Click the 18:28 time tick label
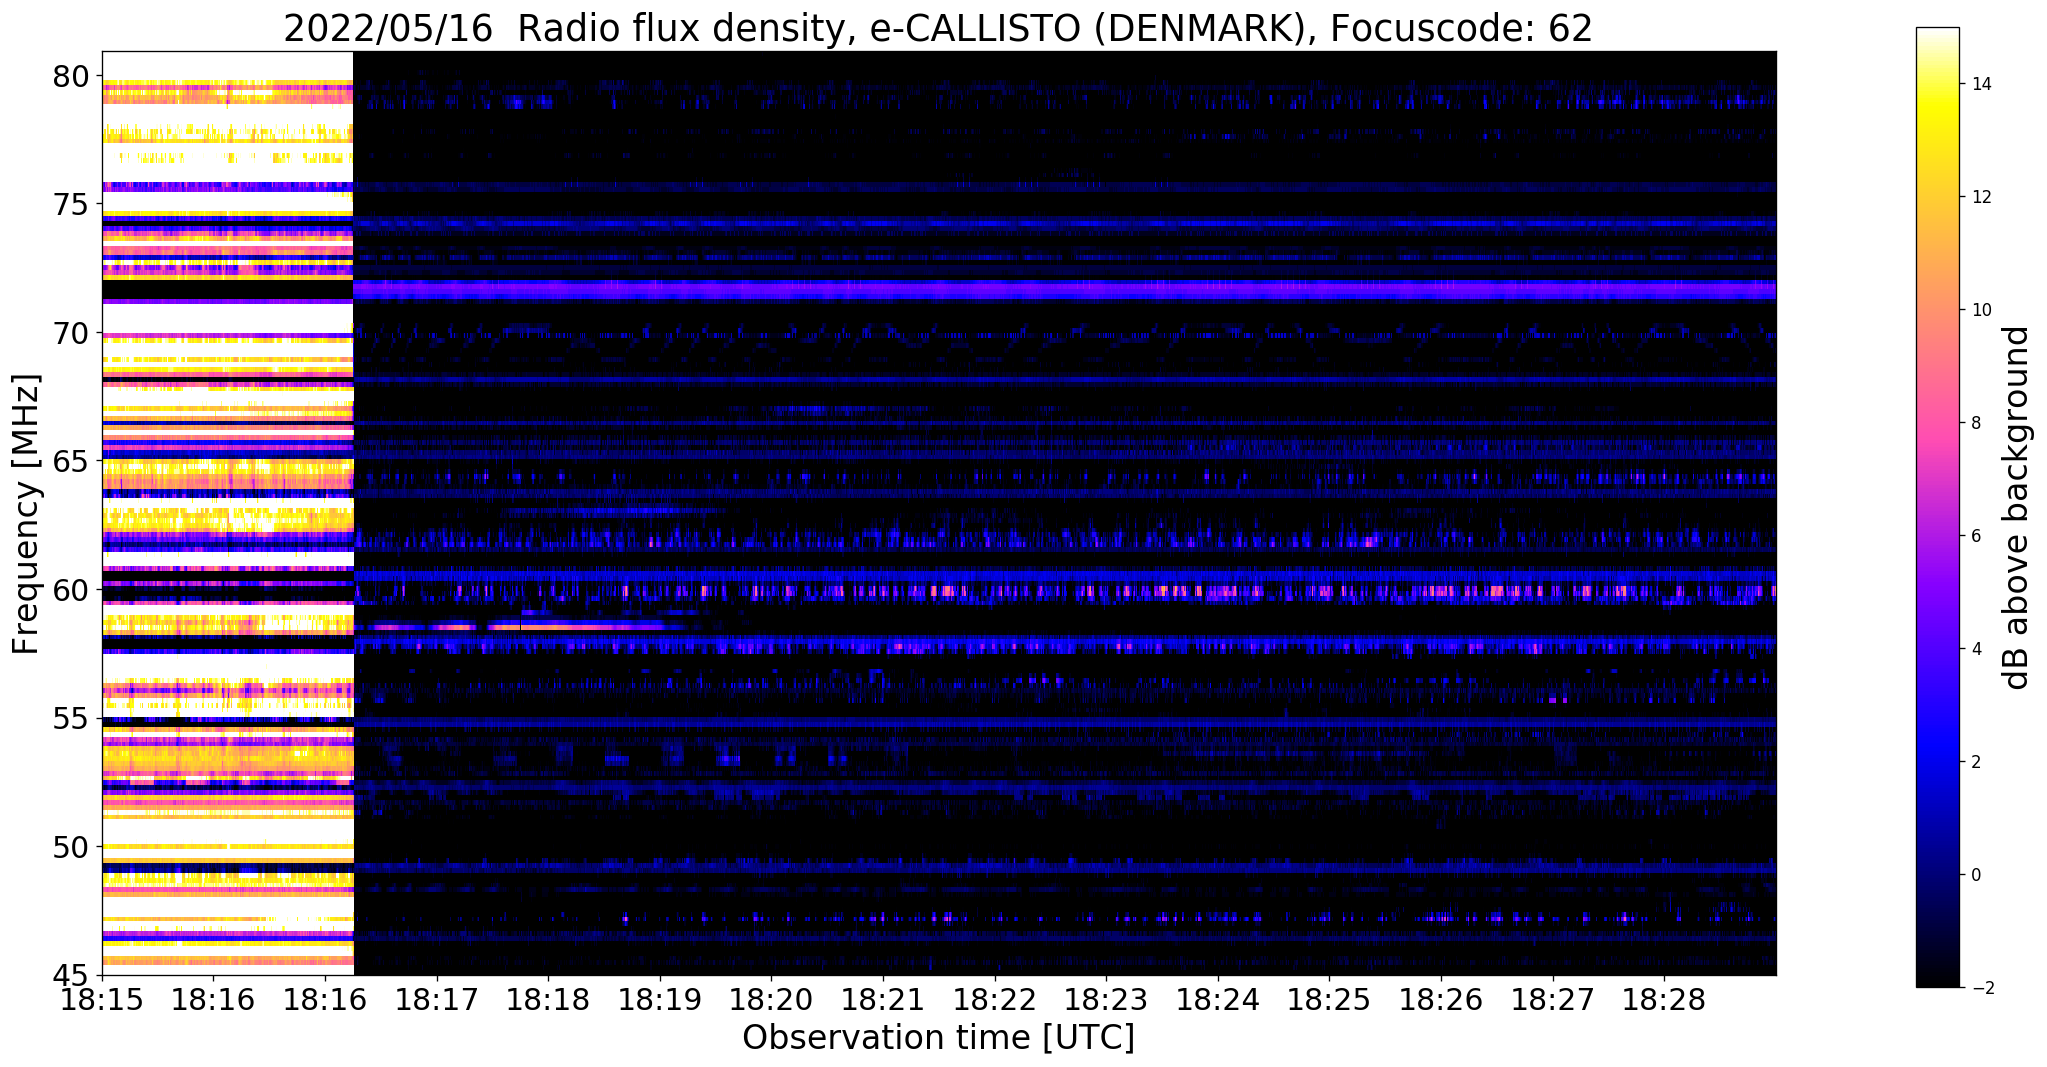The image size is (2047, 1067). 1664,1001
